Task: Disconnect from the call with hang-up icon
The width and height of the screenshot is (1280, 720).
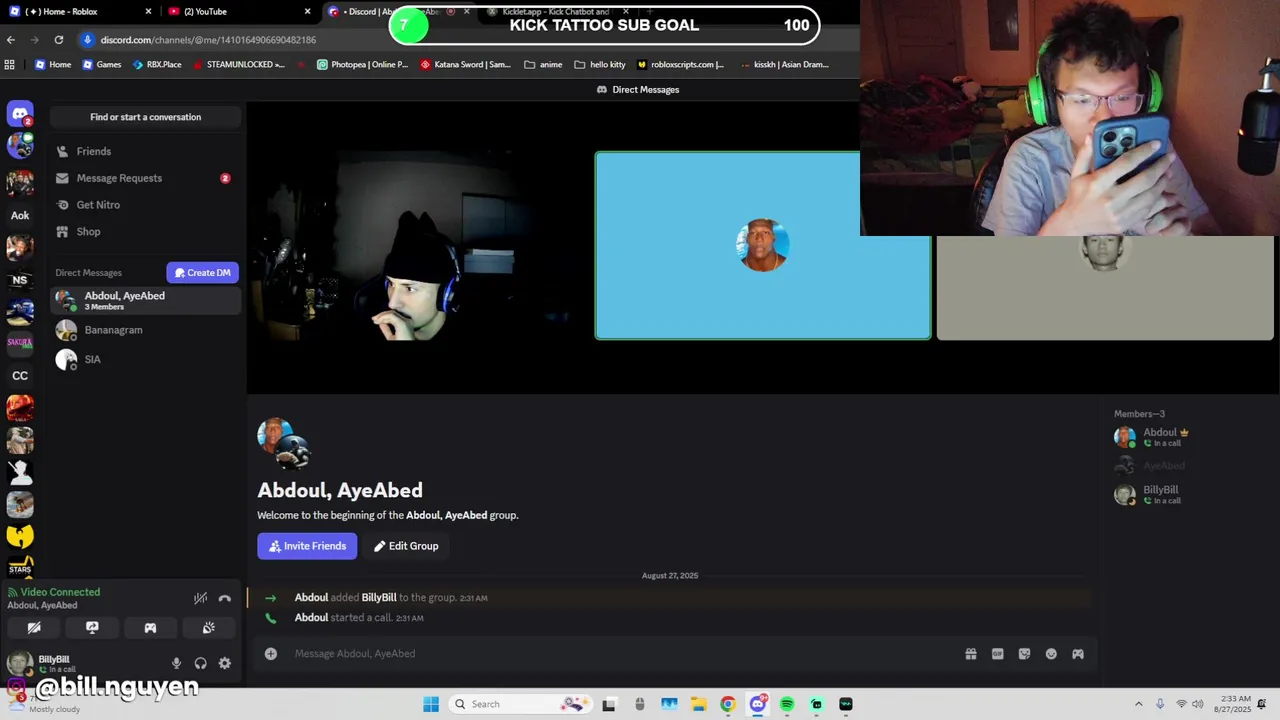Action: (x=225, y=598)
